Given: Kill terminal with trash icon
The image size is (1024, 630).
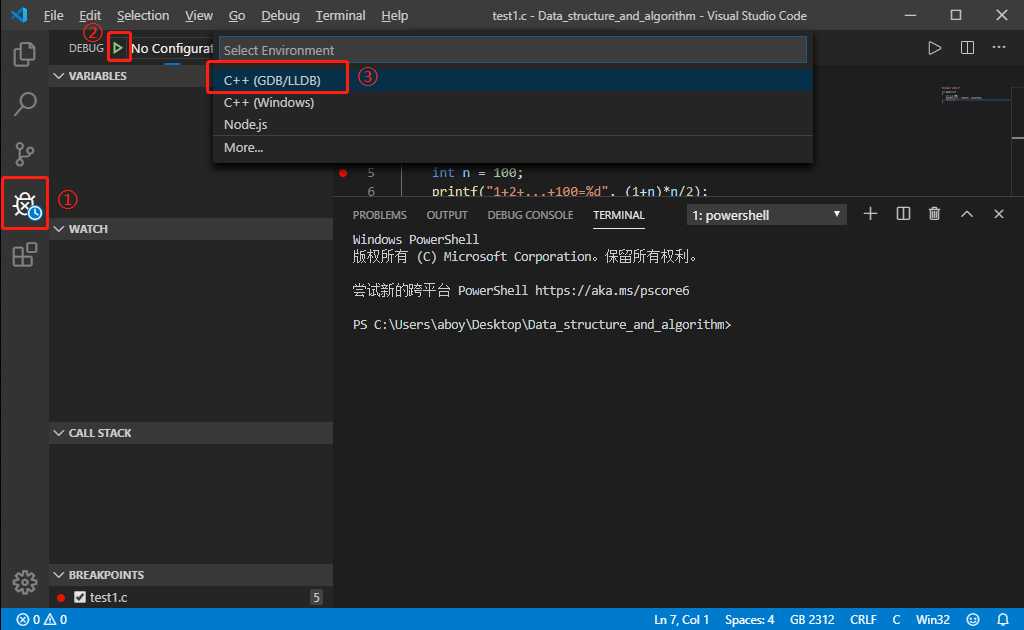Looking at the screenshot, I should (935, 214).
